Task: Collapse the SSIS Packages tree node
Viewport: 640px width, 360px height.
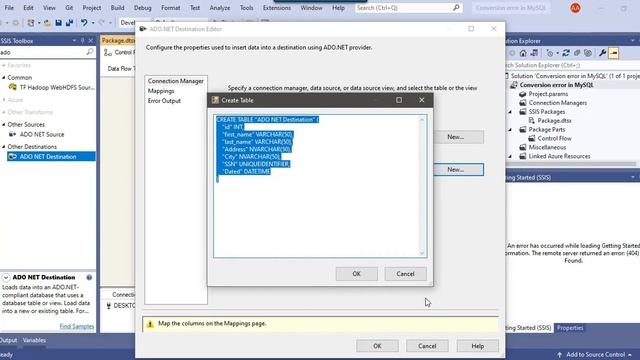Action: coord(510,112)
